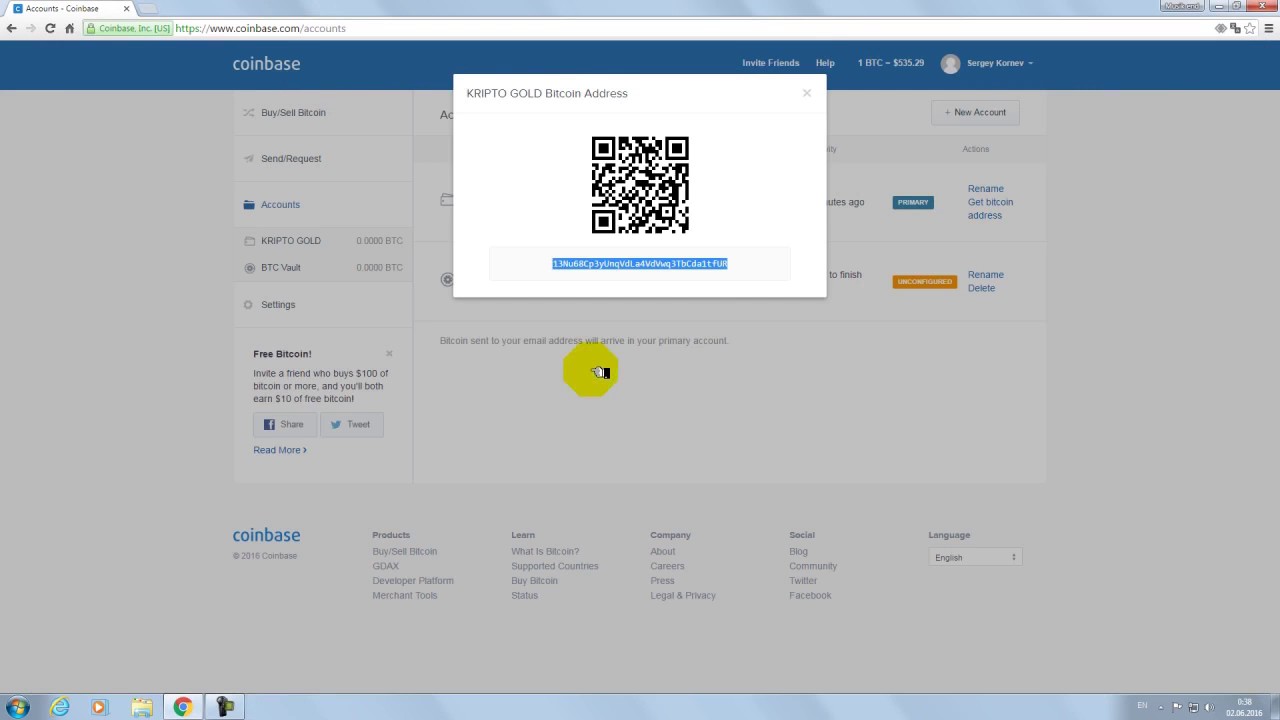Click the Get bitcoin address link
Image resolution: width=1280 pixels, height=720 pixels.
click(x=990, y=209)
